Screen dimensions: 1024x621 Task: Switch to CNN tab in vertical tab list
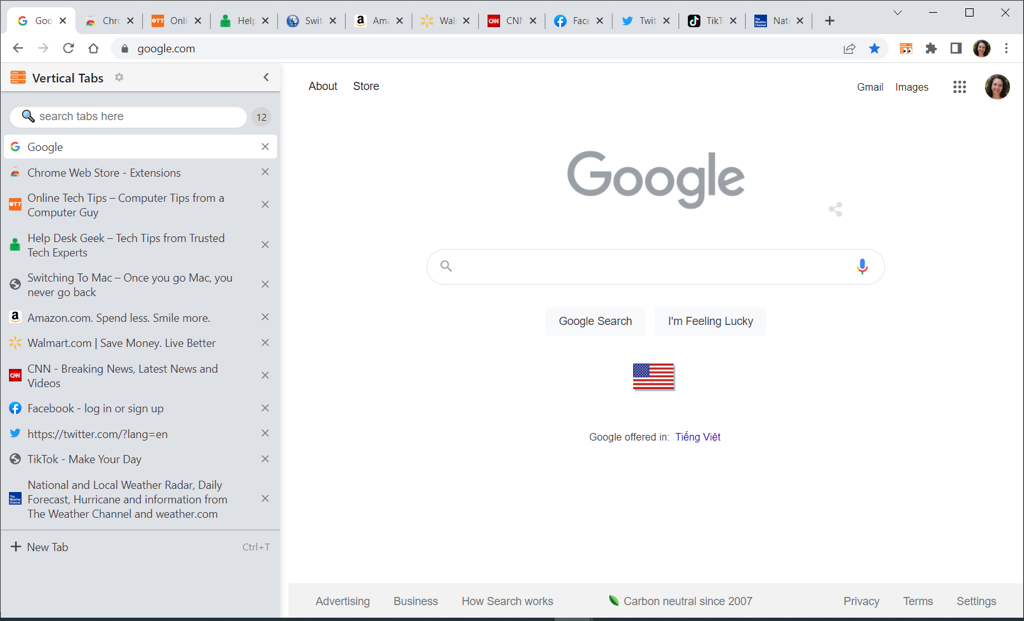point(122,376)
